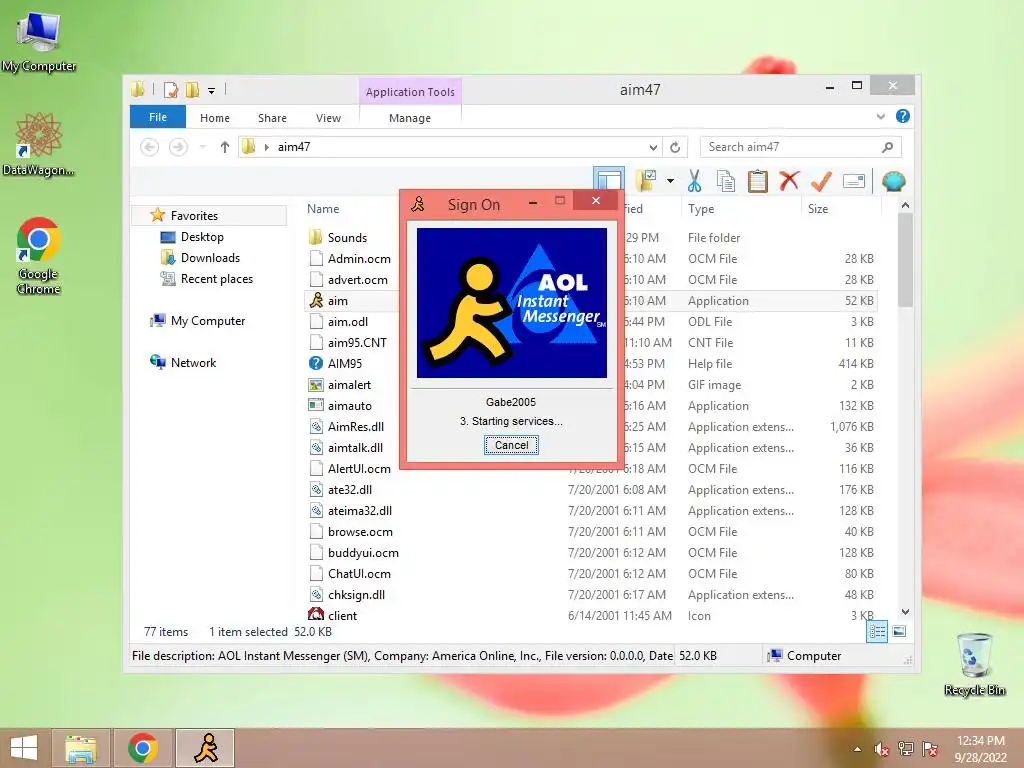Click the properties icon in quick access toolbar
The height and width of the screenshot is (768, 1024).
click(x=171, y=89)
